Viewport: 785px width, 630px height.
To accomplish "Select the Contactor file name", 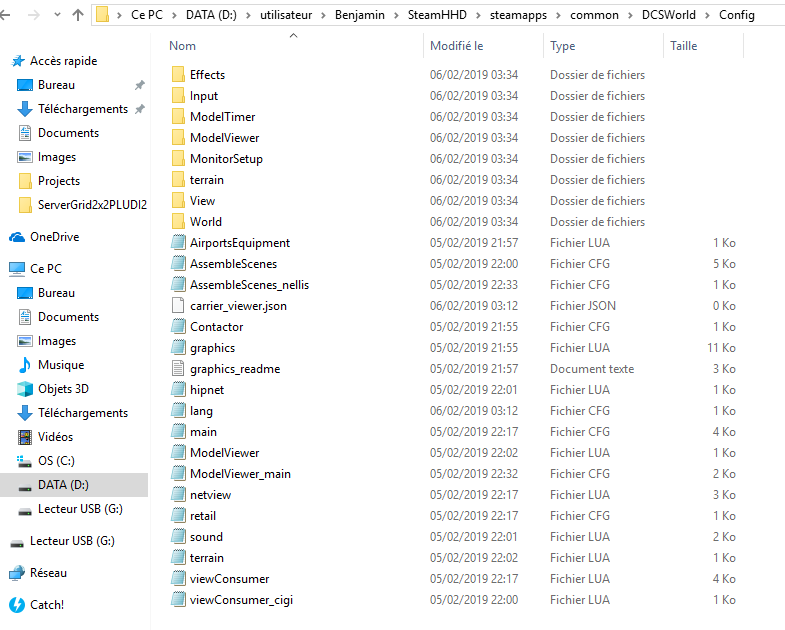I will [x=216, y=327].
